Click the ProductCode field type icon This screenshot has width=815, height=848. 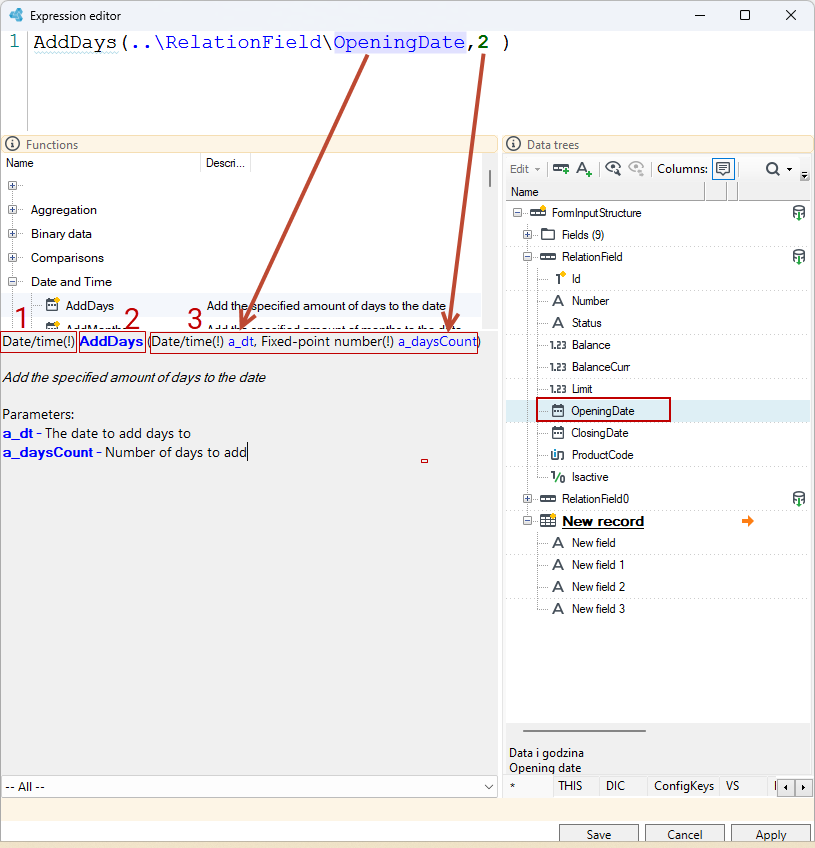(558, 455)
